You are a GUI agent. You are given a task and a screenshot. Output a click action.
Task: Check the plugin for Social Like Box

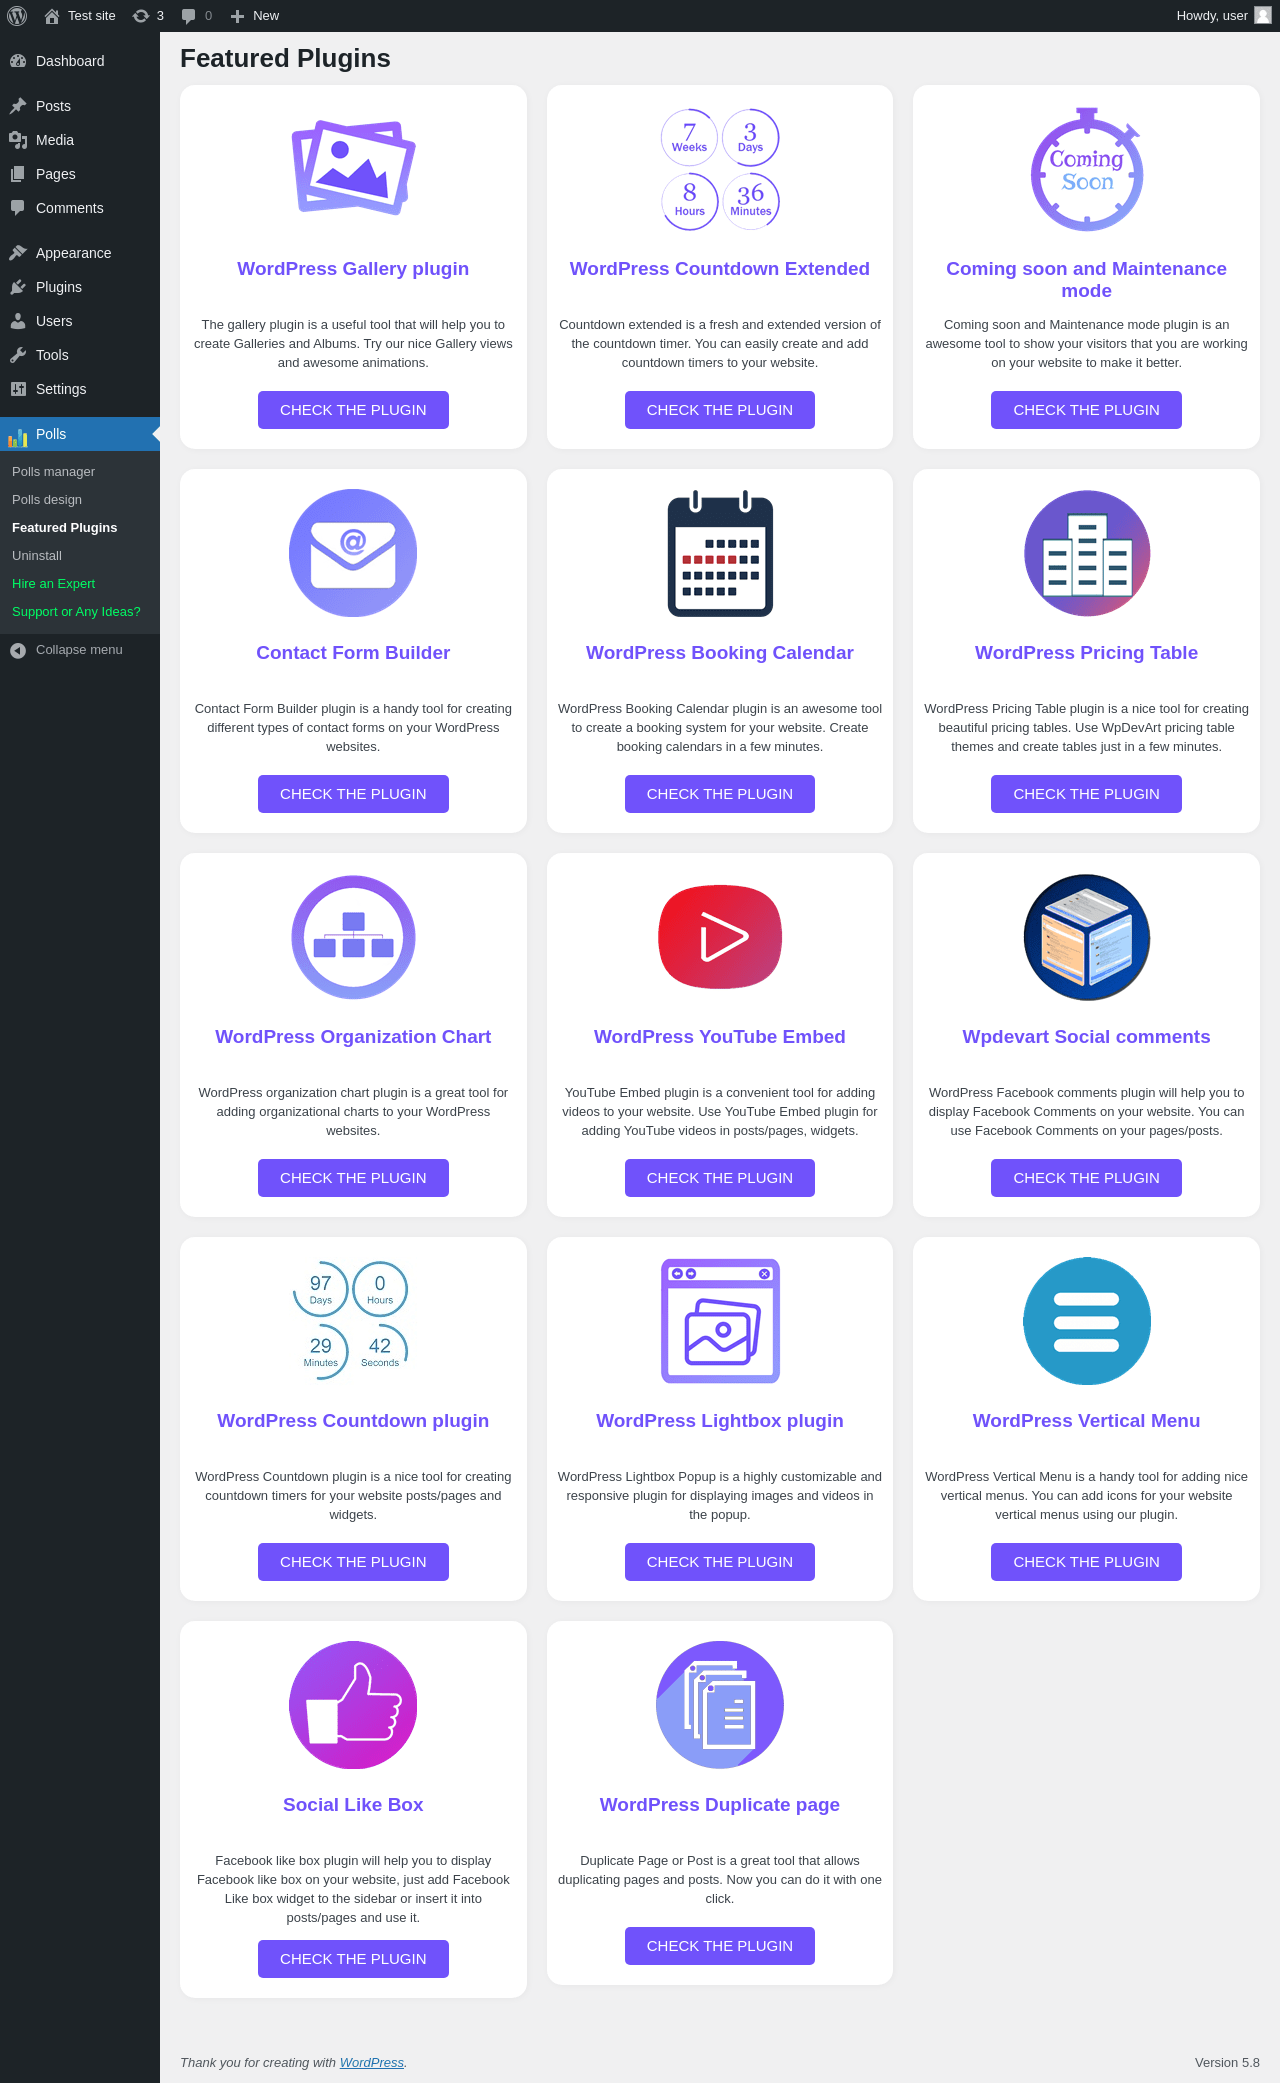(x=353, y=1959)
